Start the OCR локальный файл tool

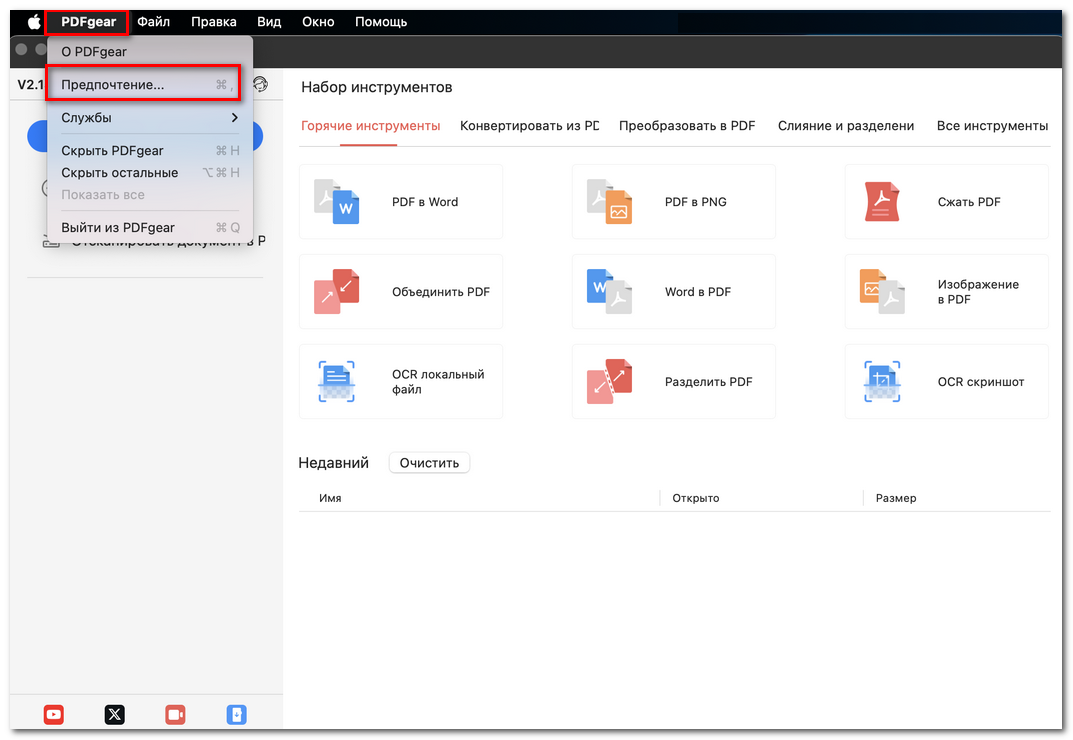click(x=400, y=382)
